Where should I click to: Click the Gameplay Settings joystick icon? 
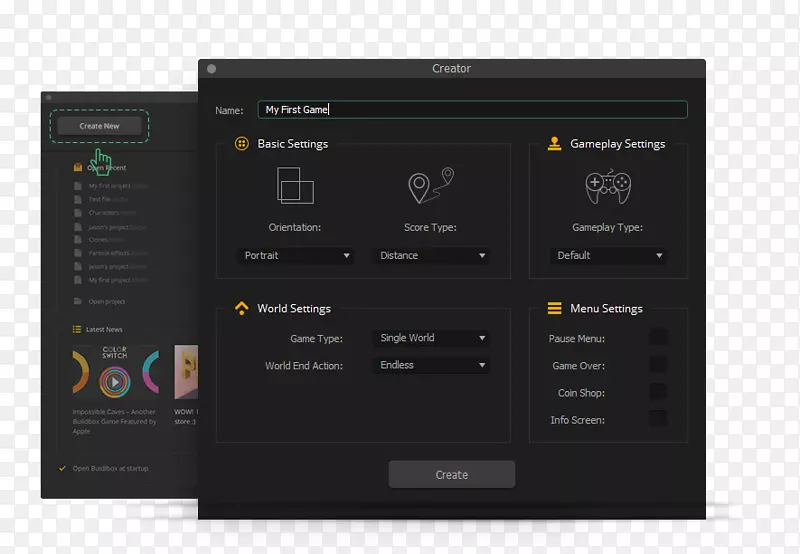(554, 143)
